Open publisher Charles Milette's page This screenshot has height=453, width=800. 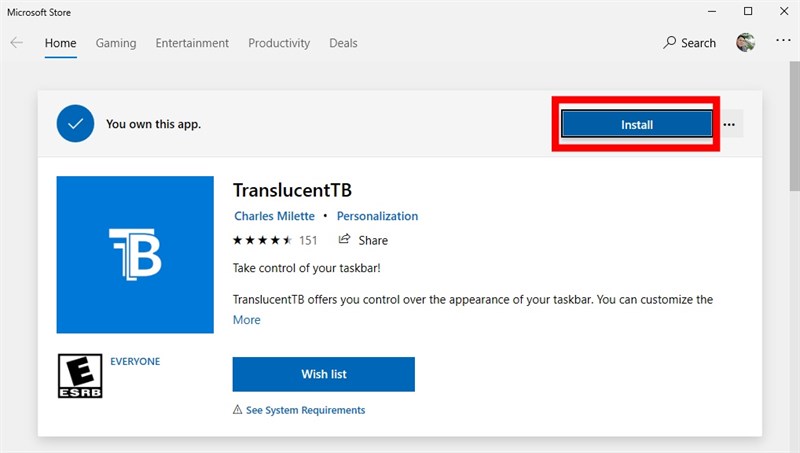coord(274,216)
